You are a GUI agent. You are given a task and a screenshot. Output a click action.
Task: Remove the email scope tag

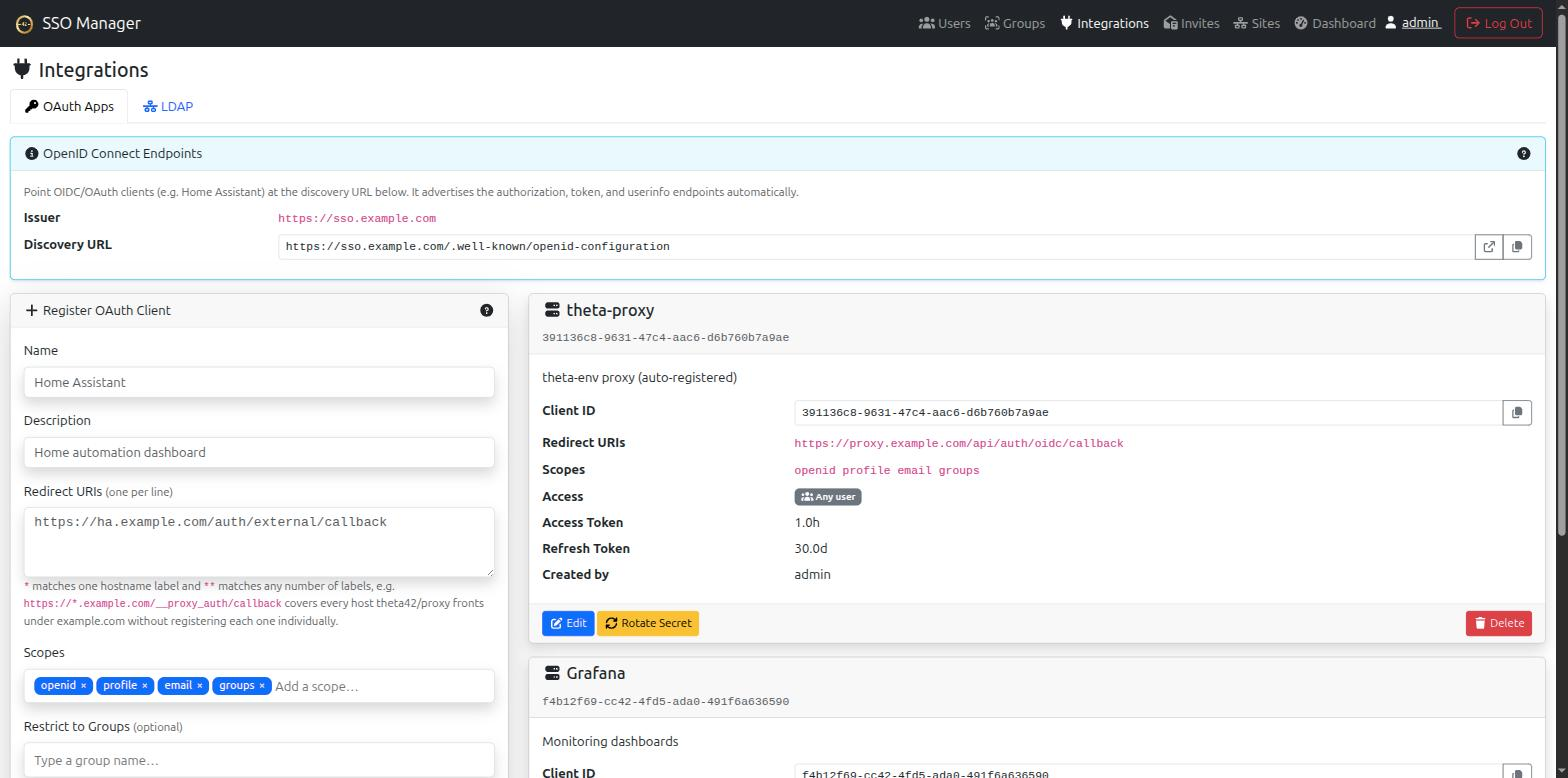[x=199, y=686]
